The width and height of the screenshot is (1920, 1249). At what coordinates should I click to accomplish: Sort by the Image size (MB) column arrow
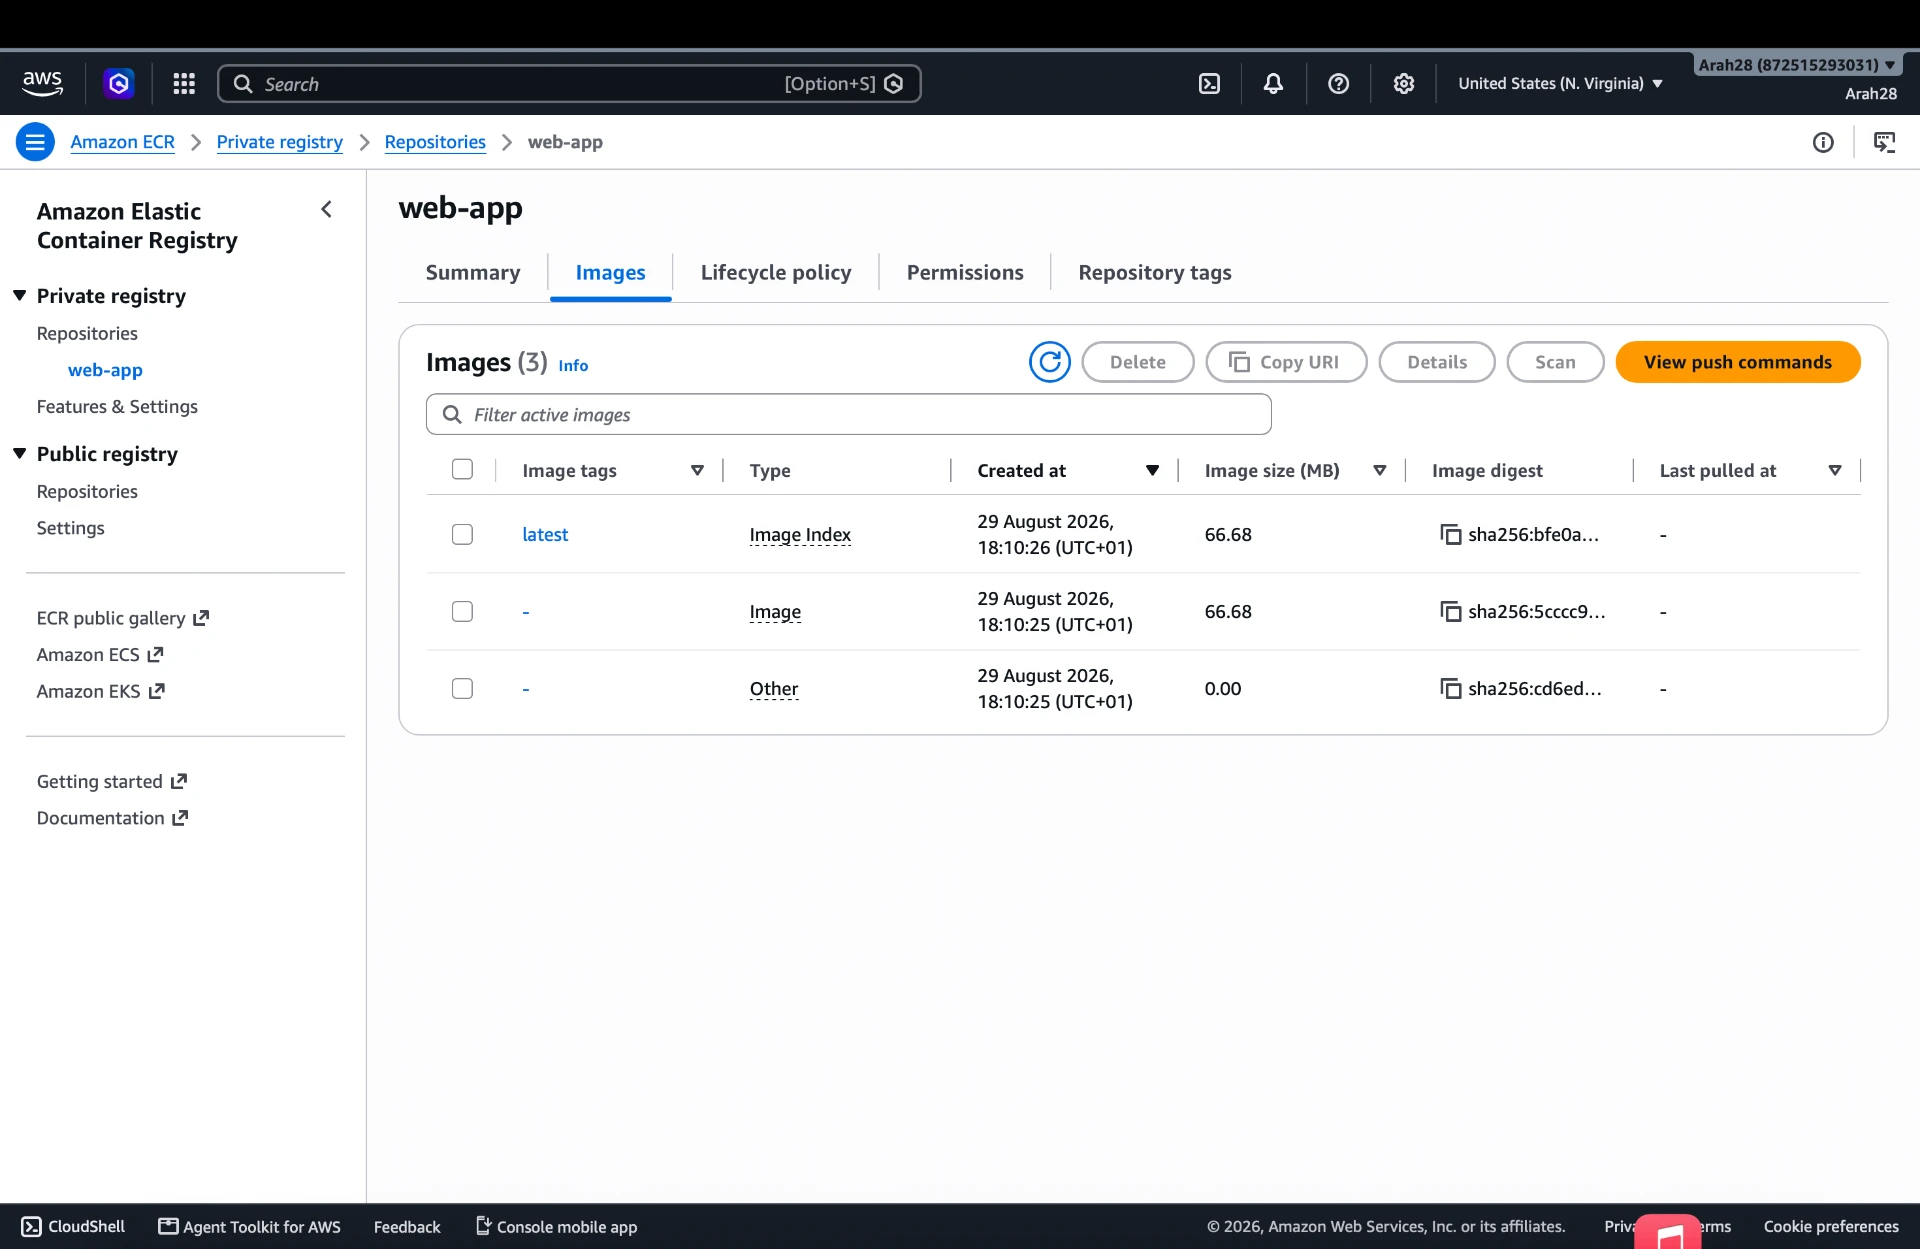[1379, 470]
